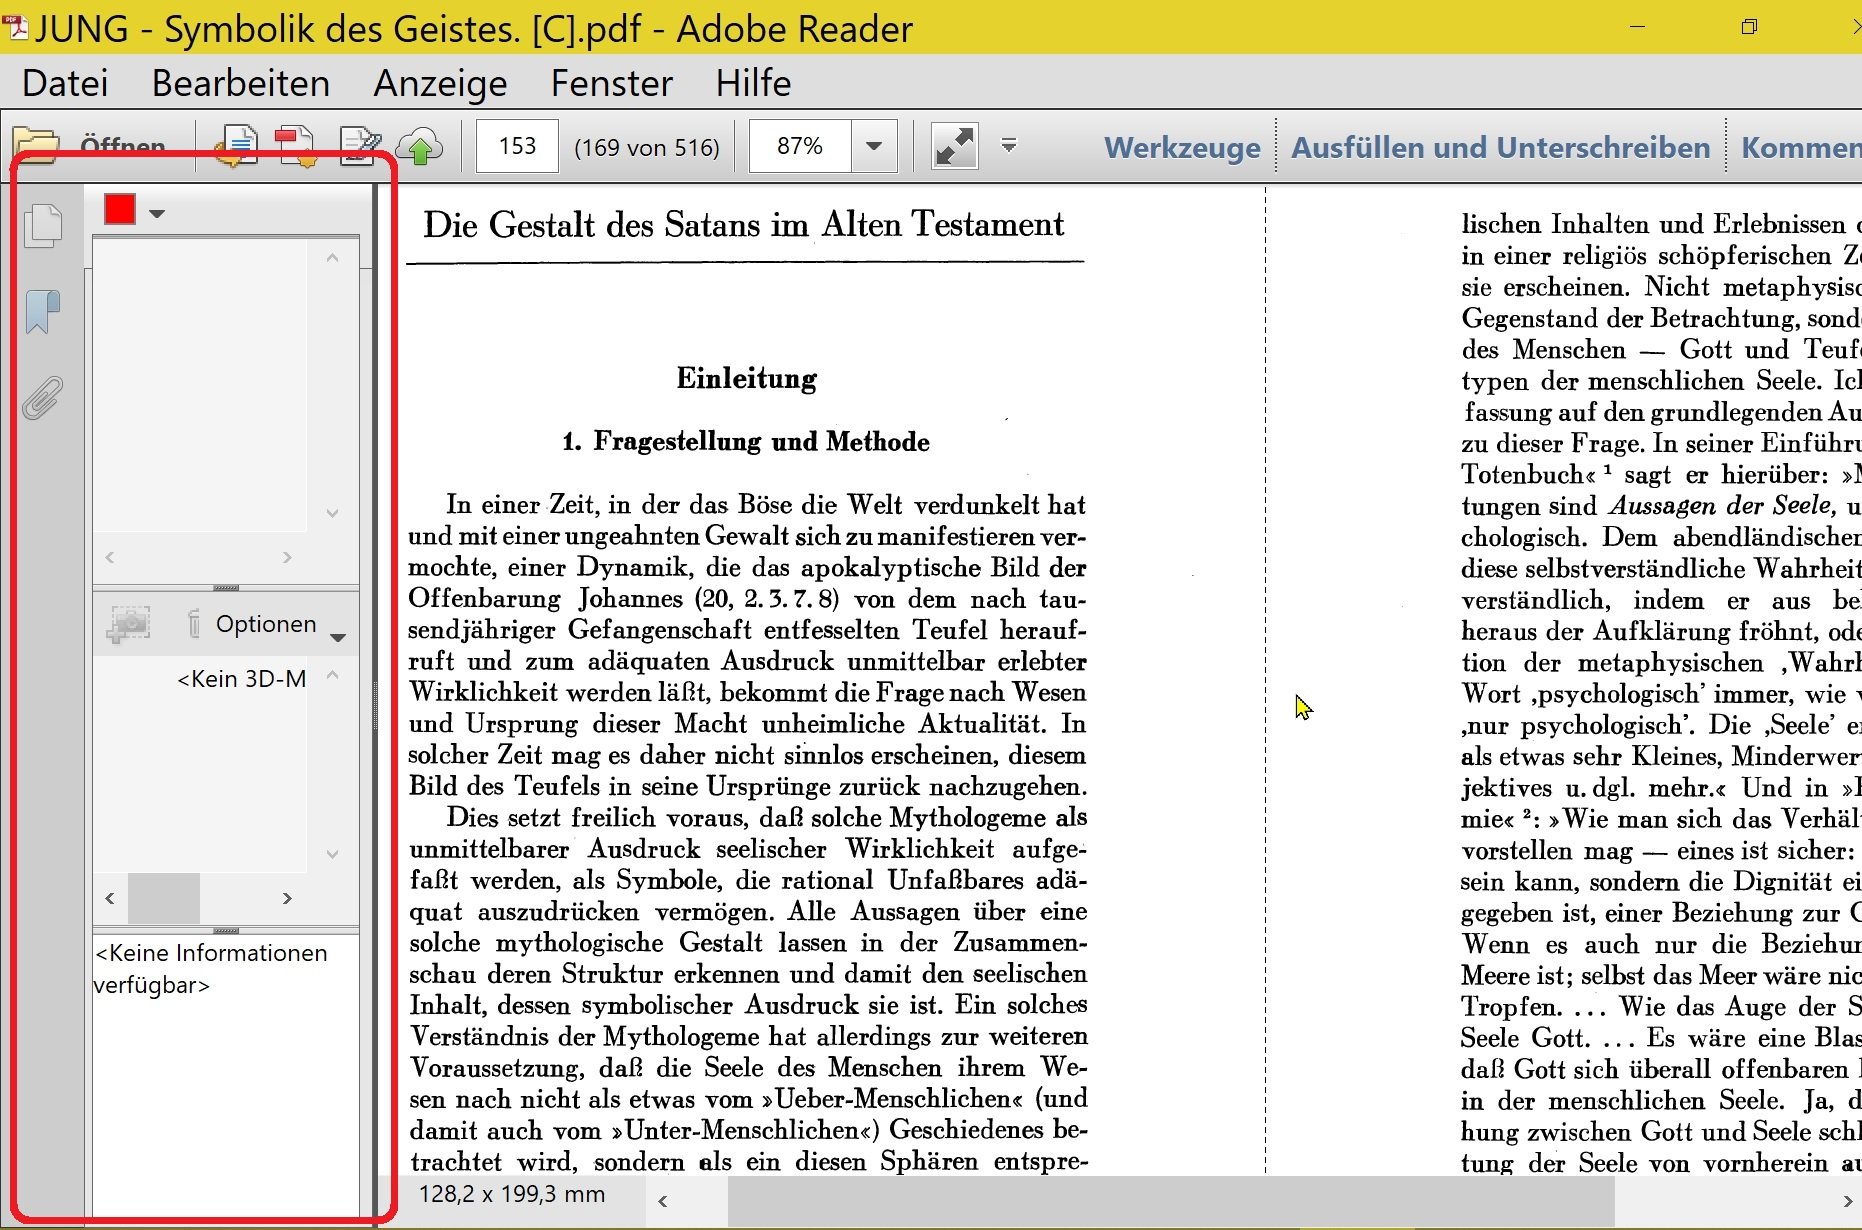
Task: Click the trash delete view icon
Action: tap(194, 624)
